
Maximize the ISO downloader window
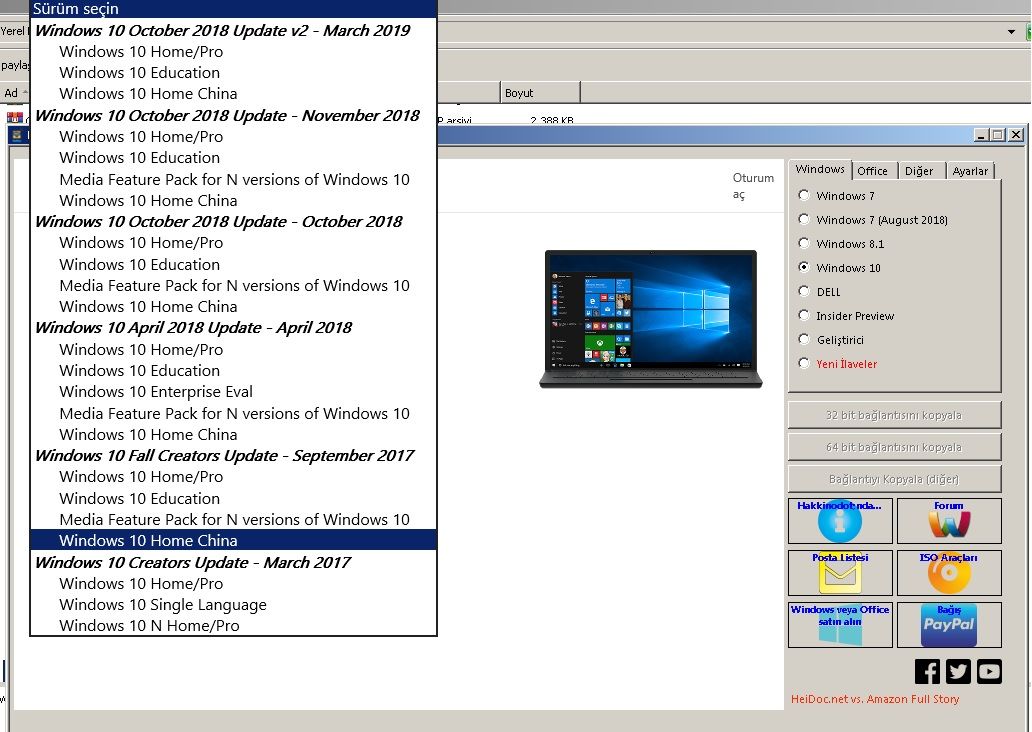(x=998, y=135)
